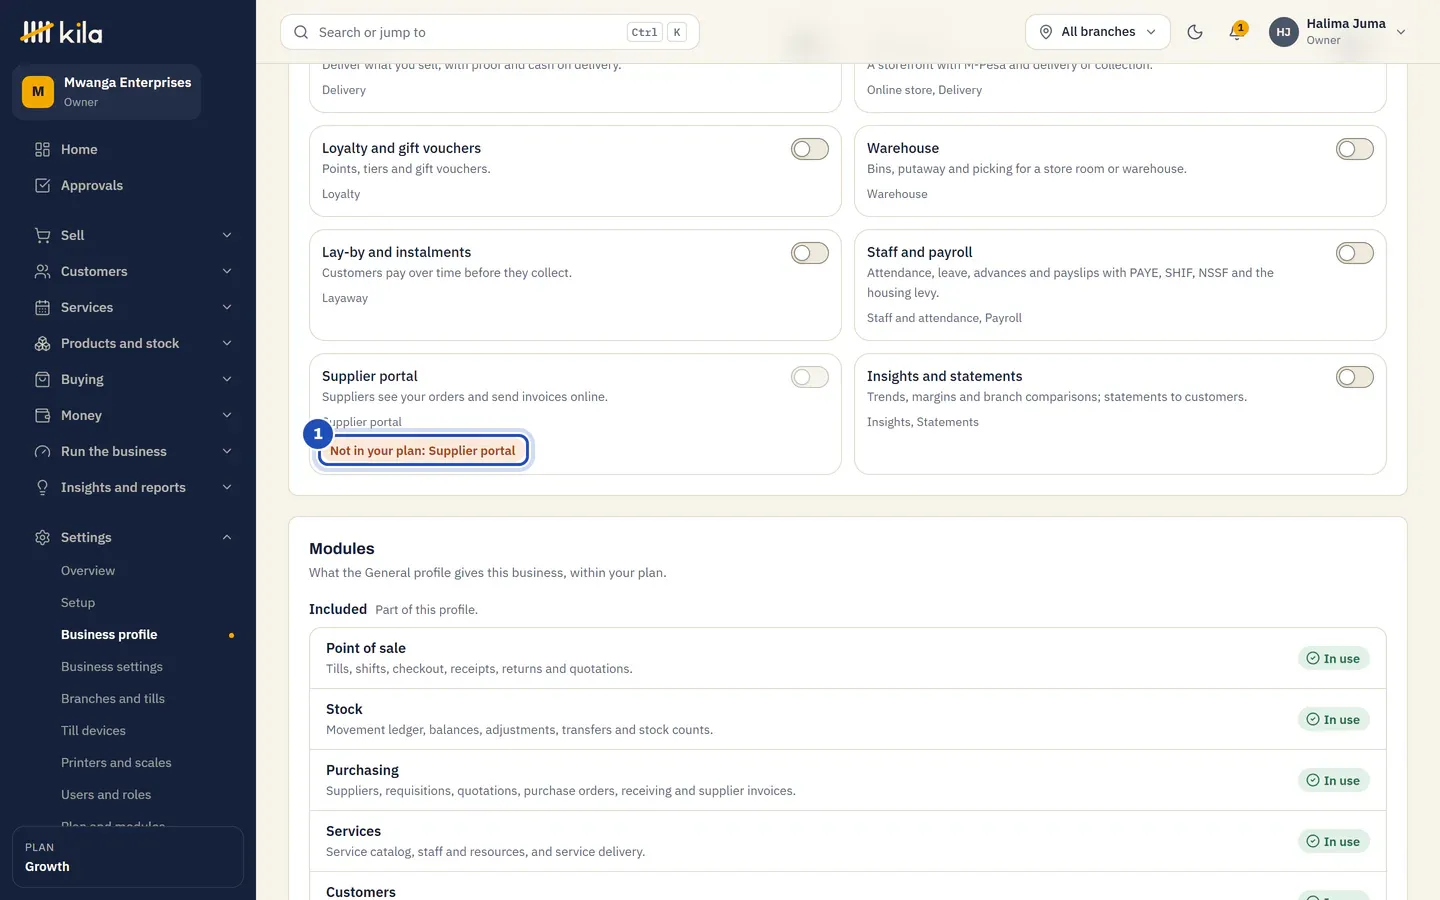Click the Buying bag icon
This screenshot has width=1440, height=900.
point(42,379)
